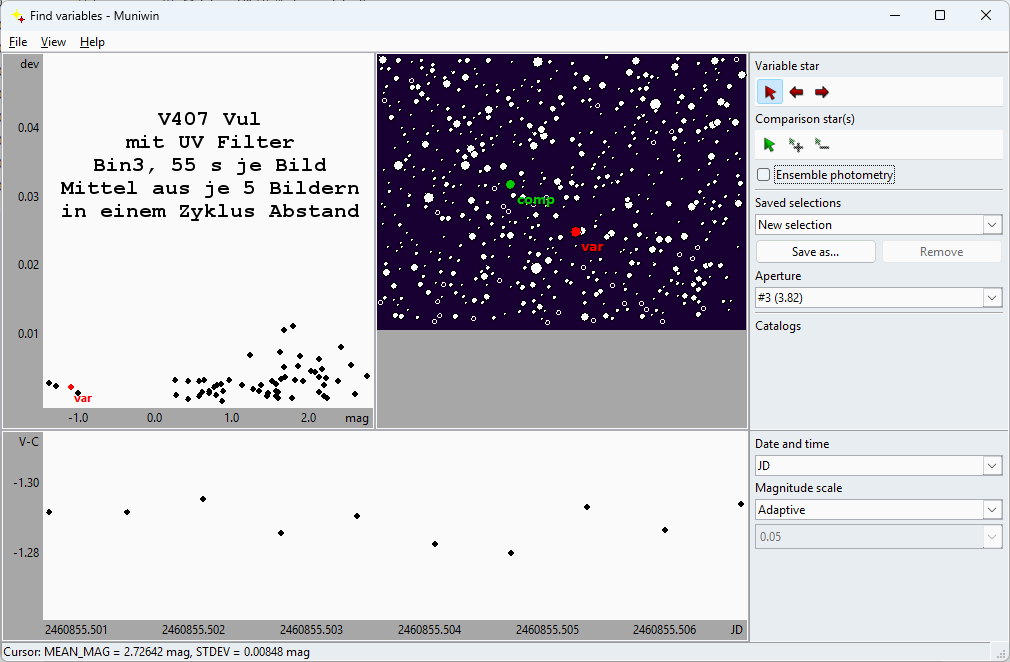
Task: Go to previous variable star with left arrow
Action: click(x=796, y=92)
